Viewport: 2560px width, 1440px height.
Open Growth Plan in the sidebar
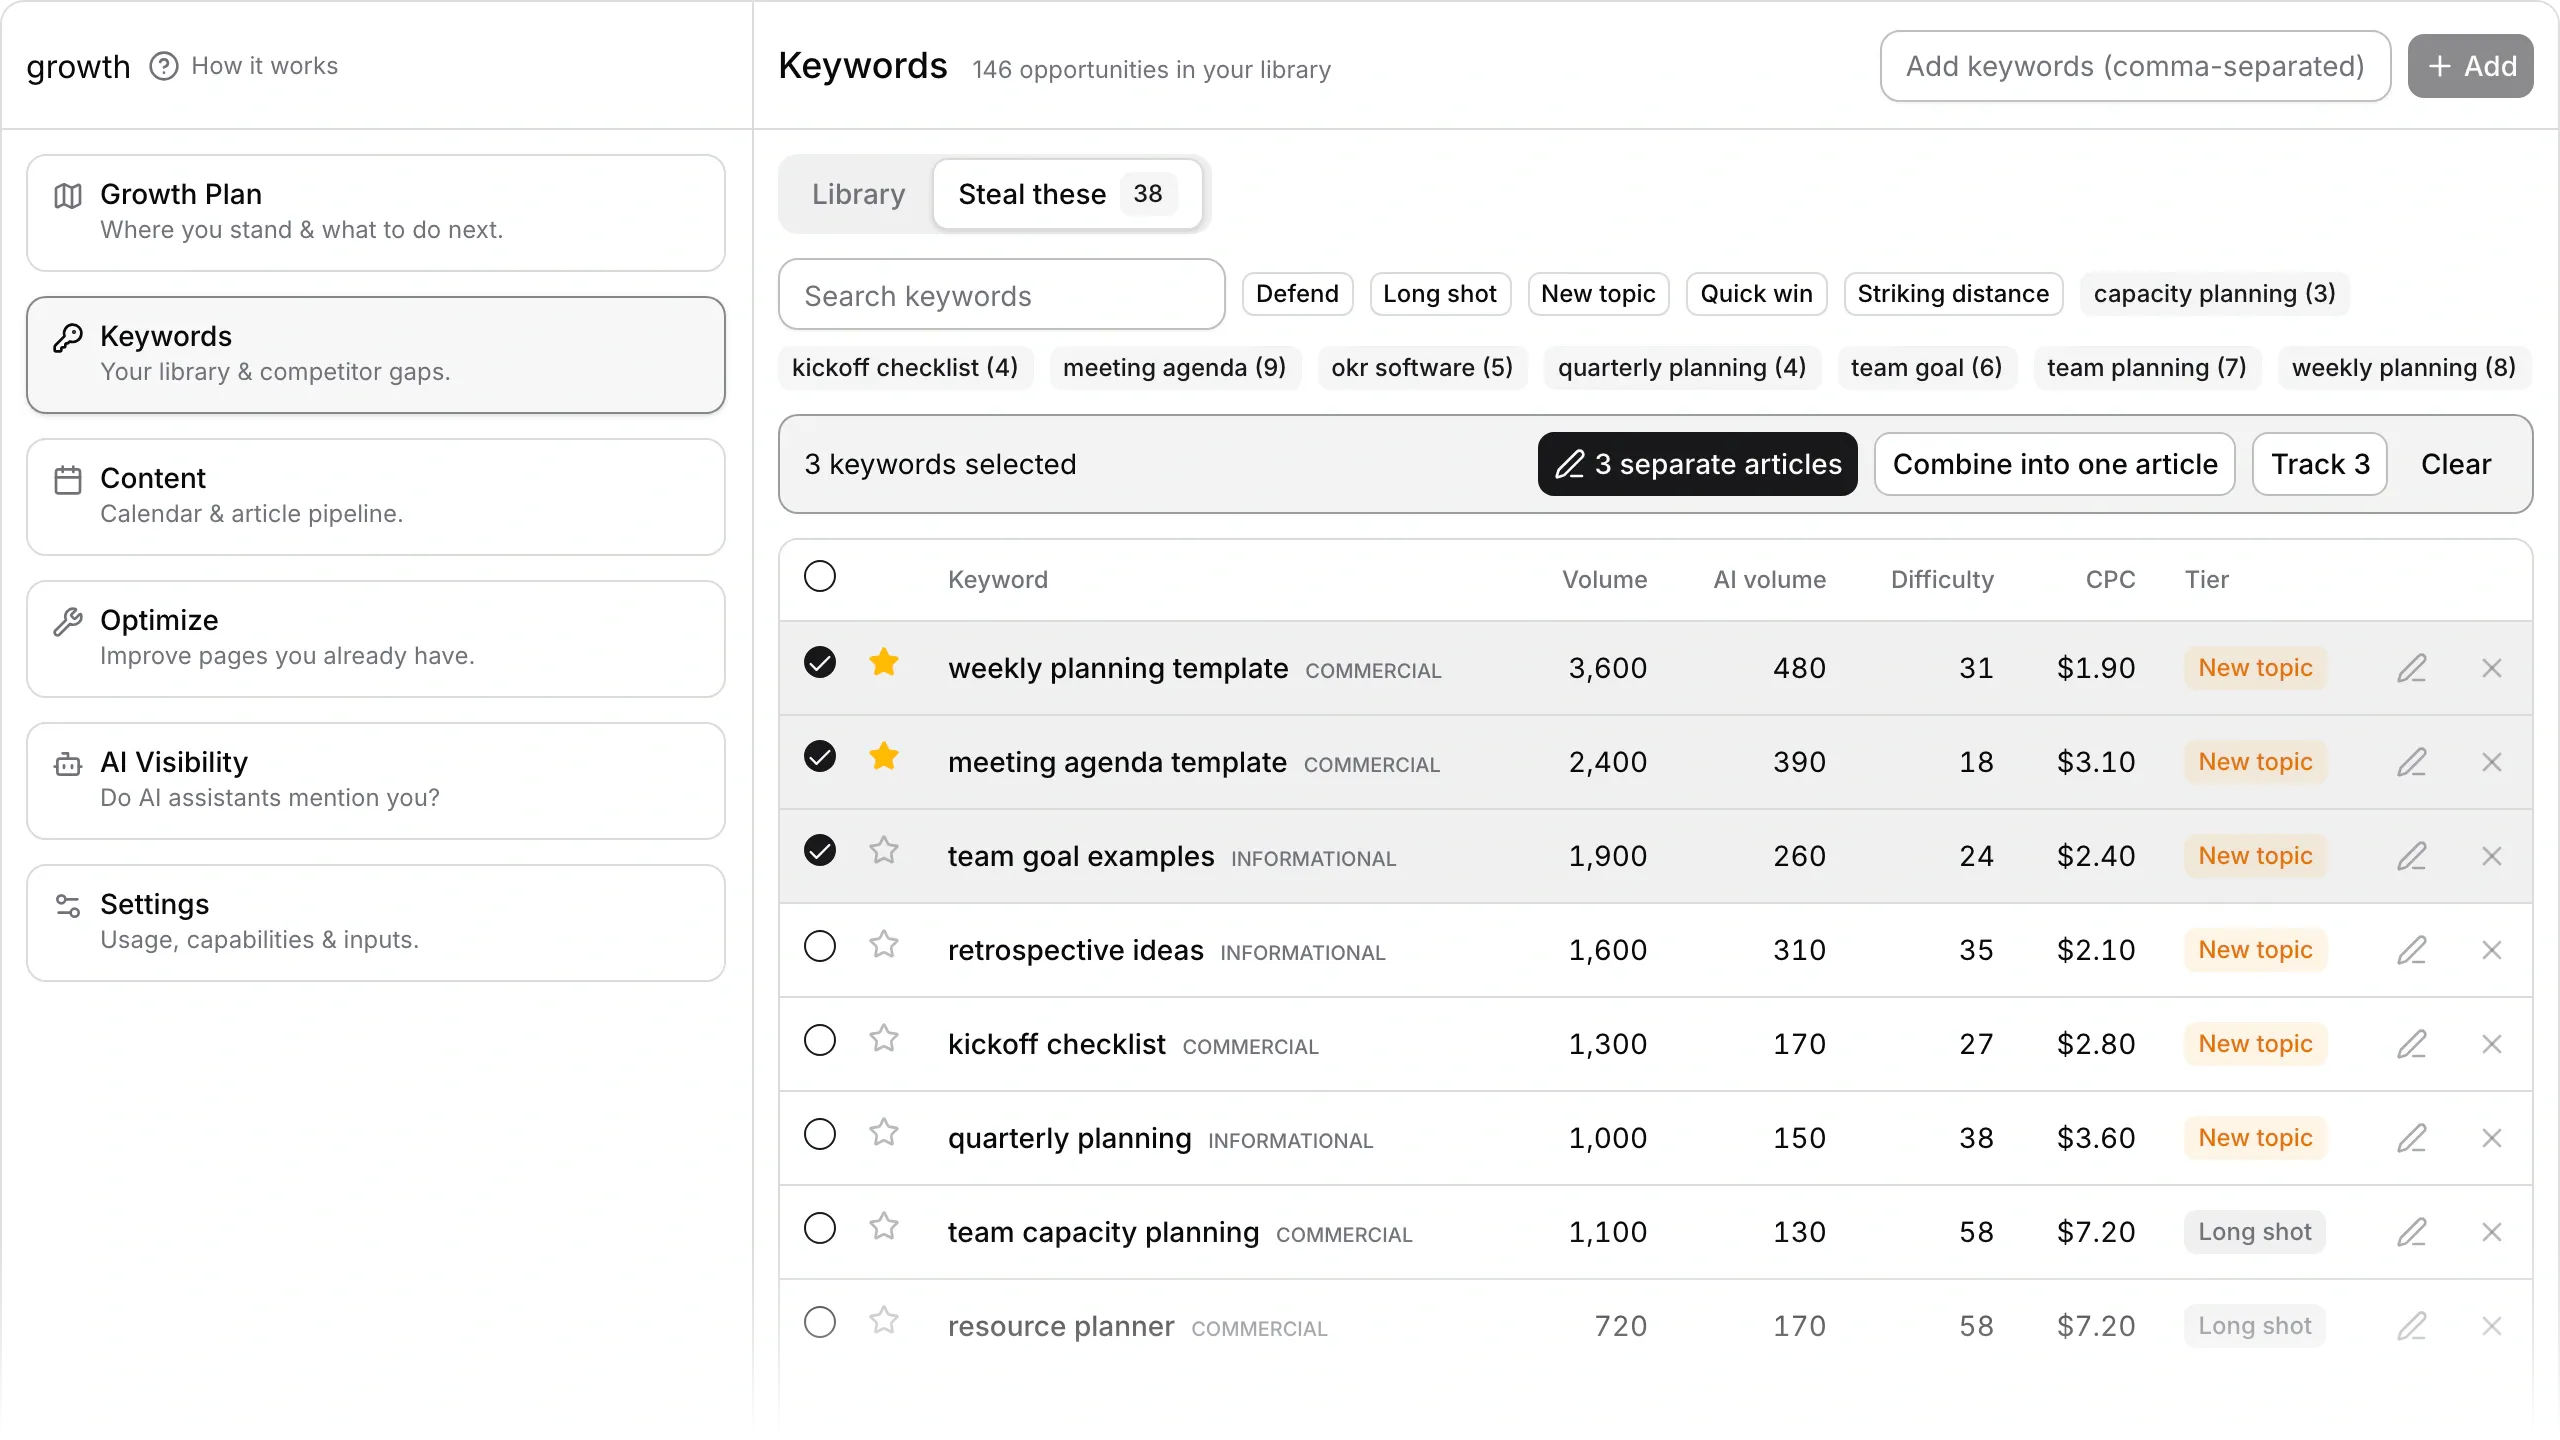[376, 212]
